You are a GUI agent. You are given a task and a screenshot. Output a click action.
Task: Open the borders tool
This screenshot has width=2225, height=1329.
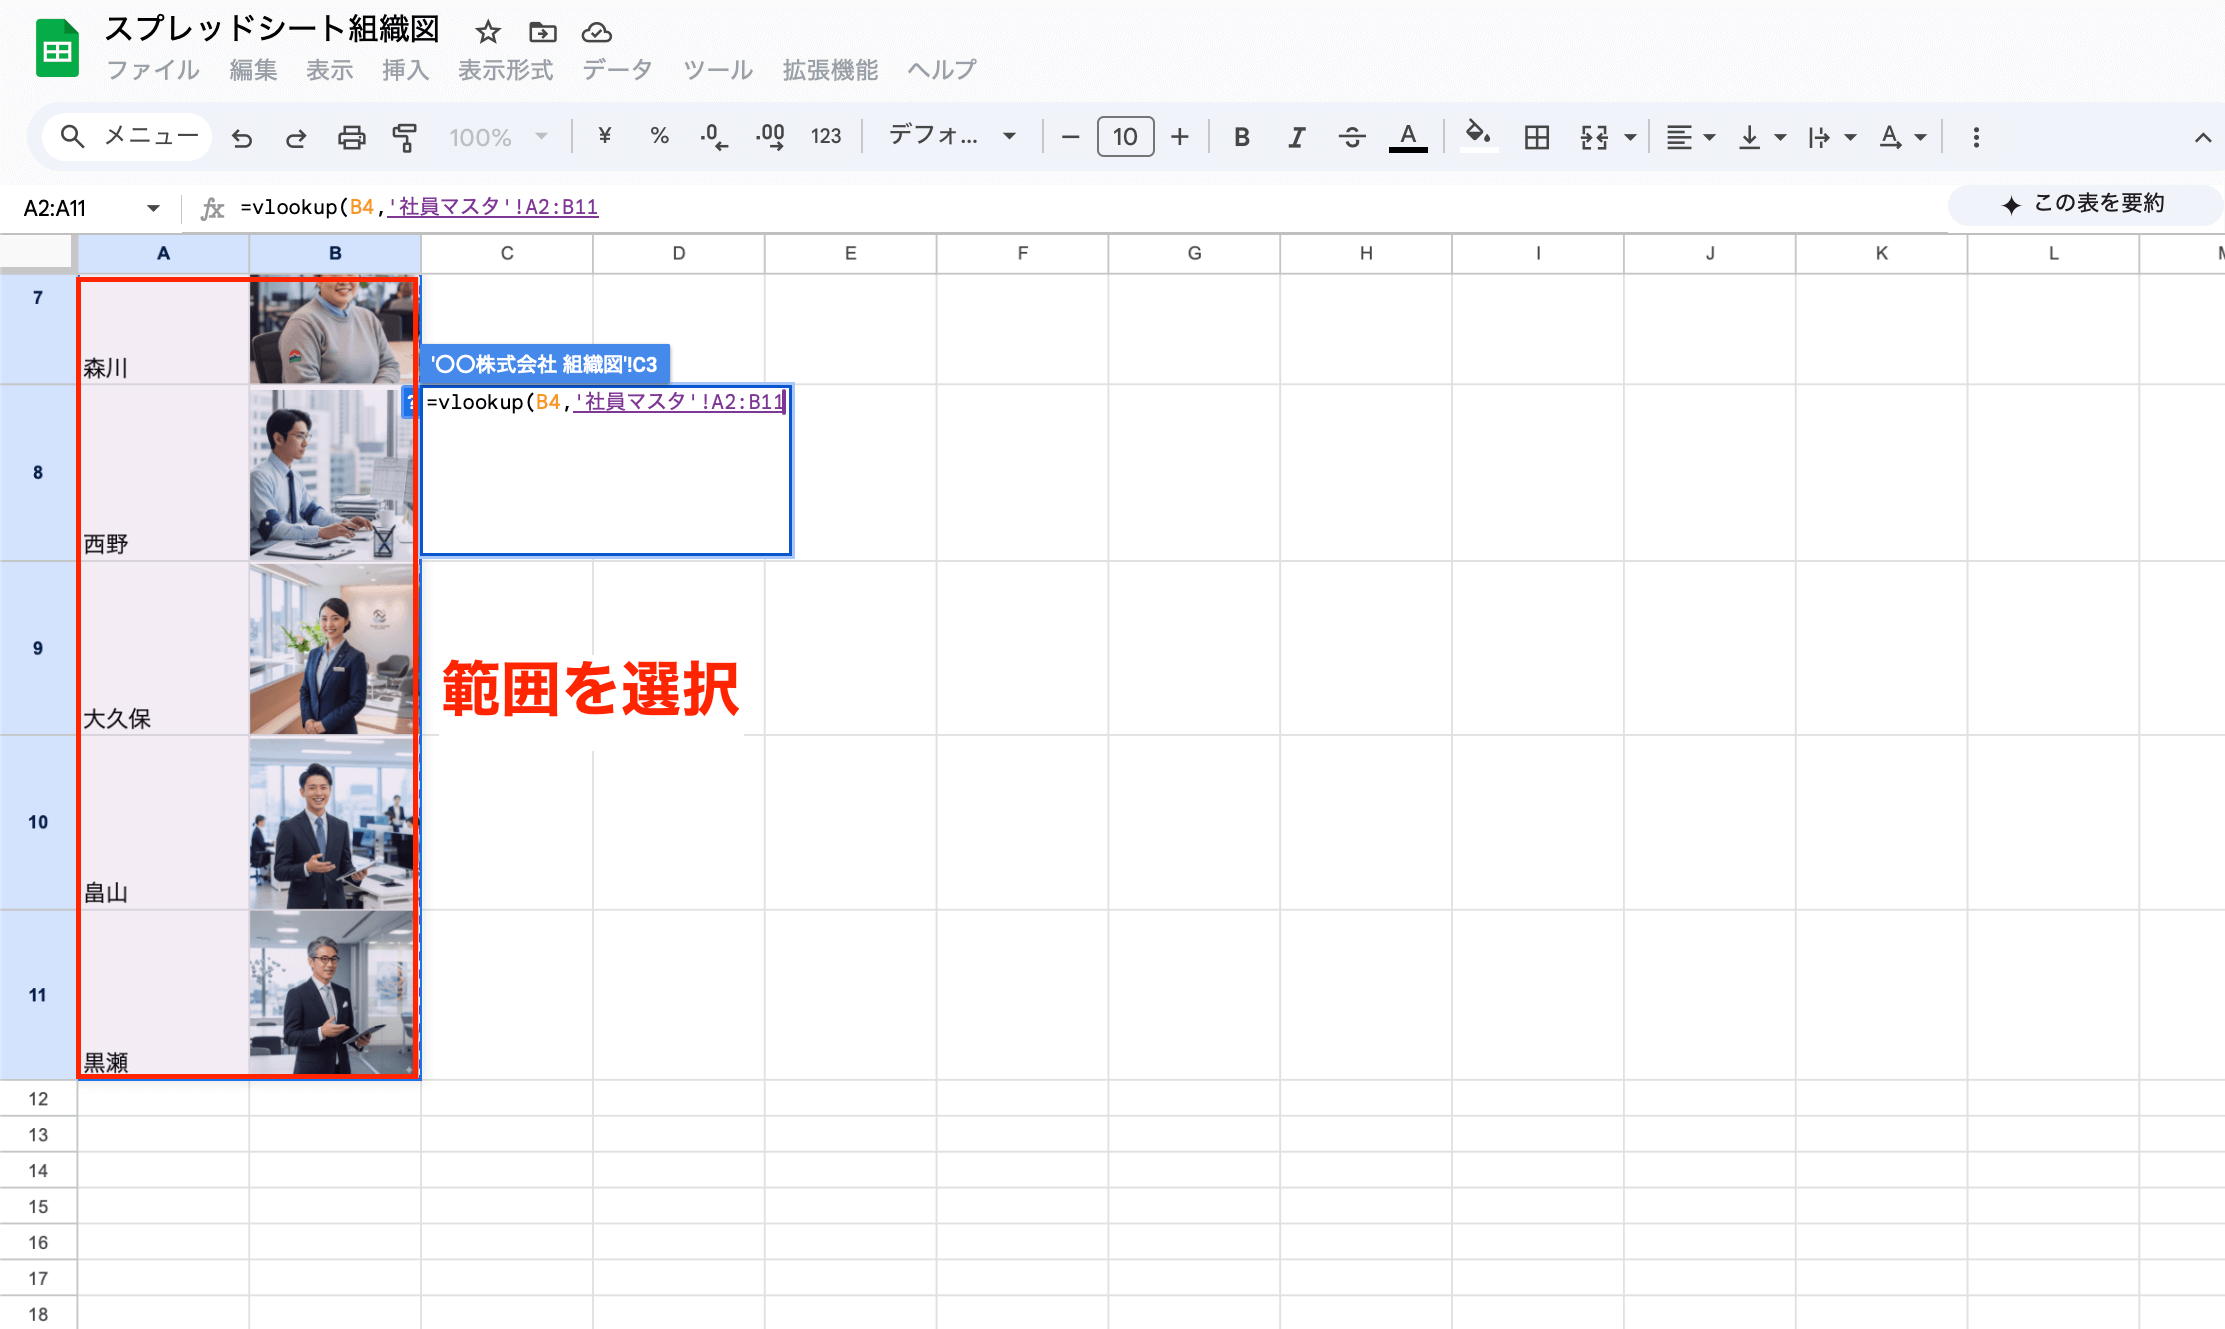1537,137
